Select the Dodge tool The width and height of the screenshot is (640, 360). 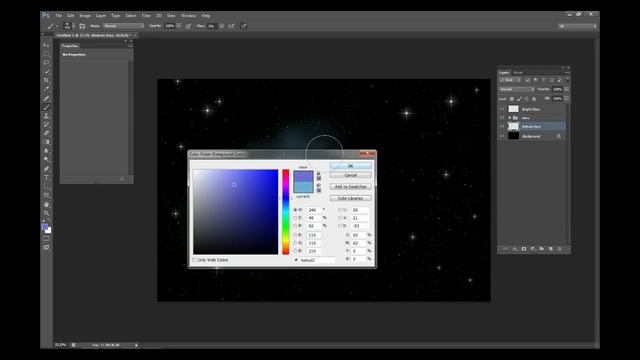[x=46, y=160]
